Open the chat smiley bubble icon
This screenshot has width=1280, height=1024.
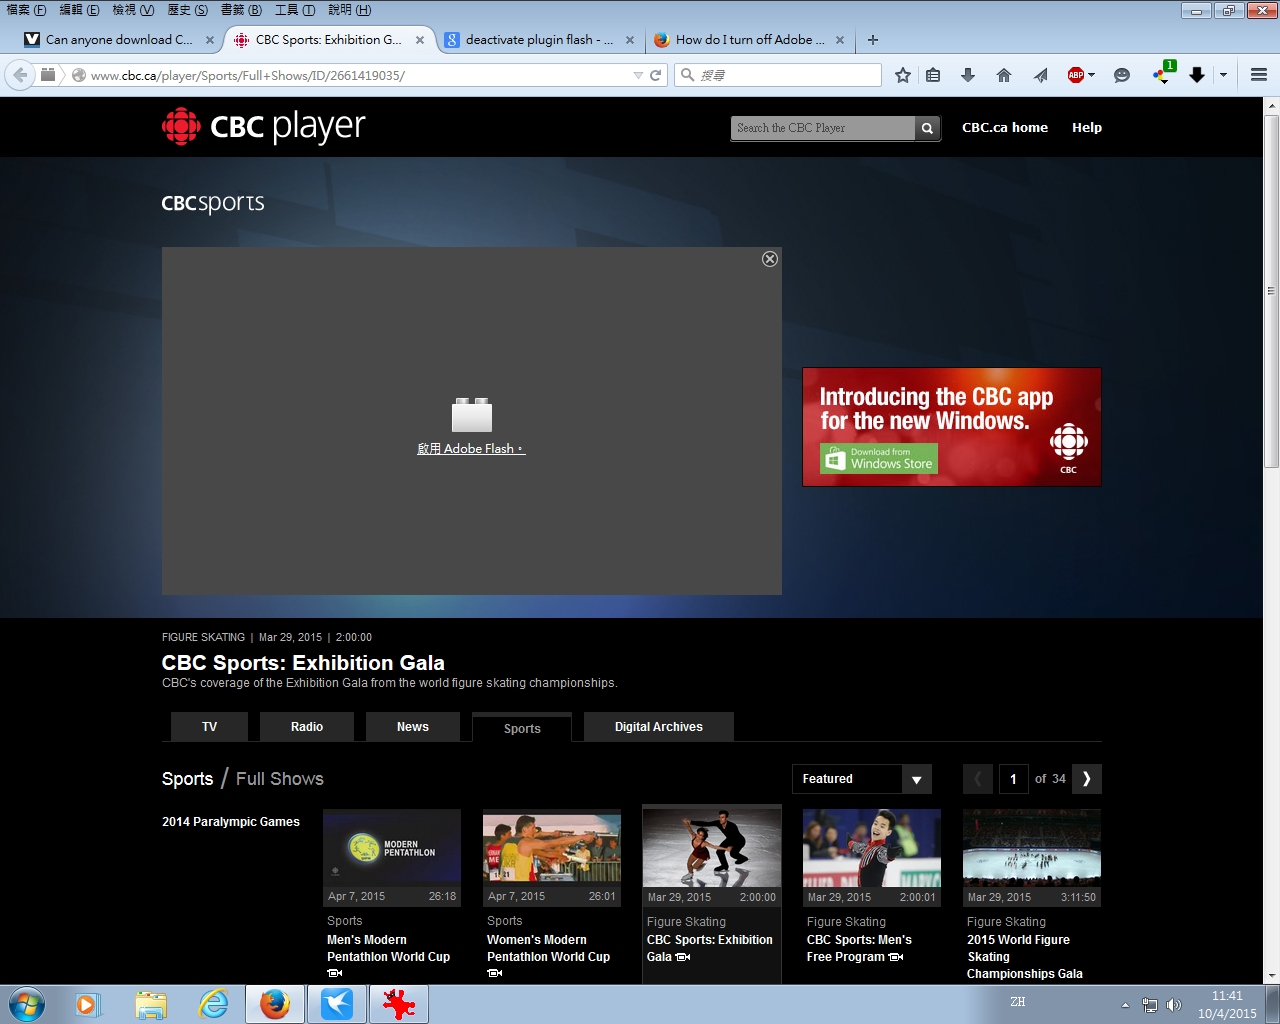[x=1122, y=75]
